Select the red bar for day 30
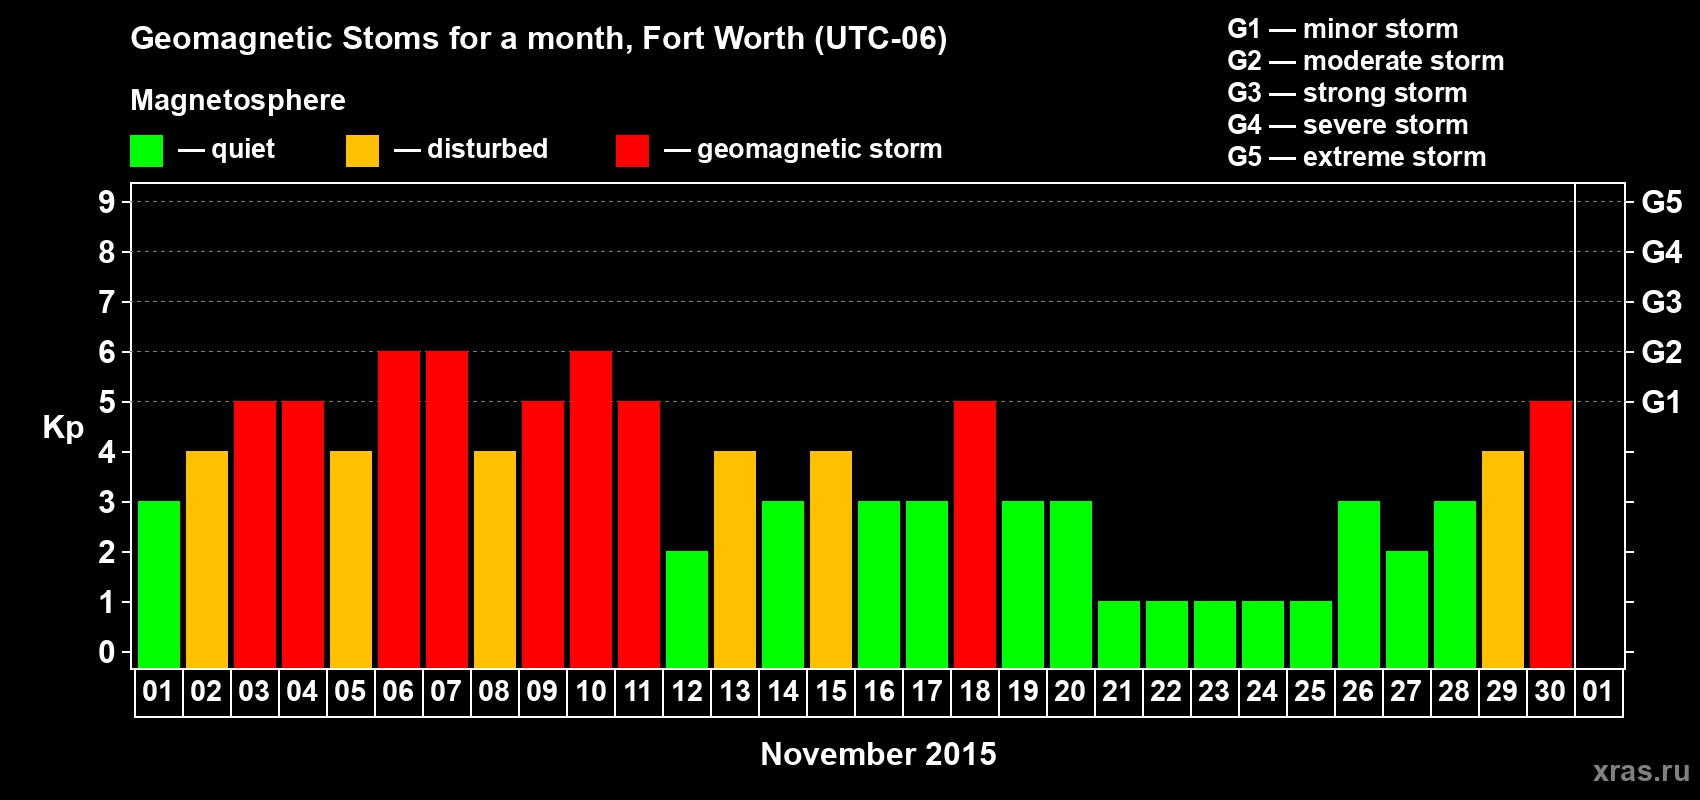Image resolution: width=1700 pixels, height=800 pixels. point(1551,534)
